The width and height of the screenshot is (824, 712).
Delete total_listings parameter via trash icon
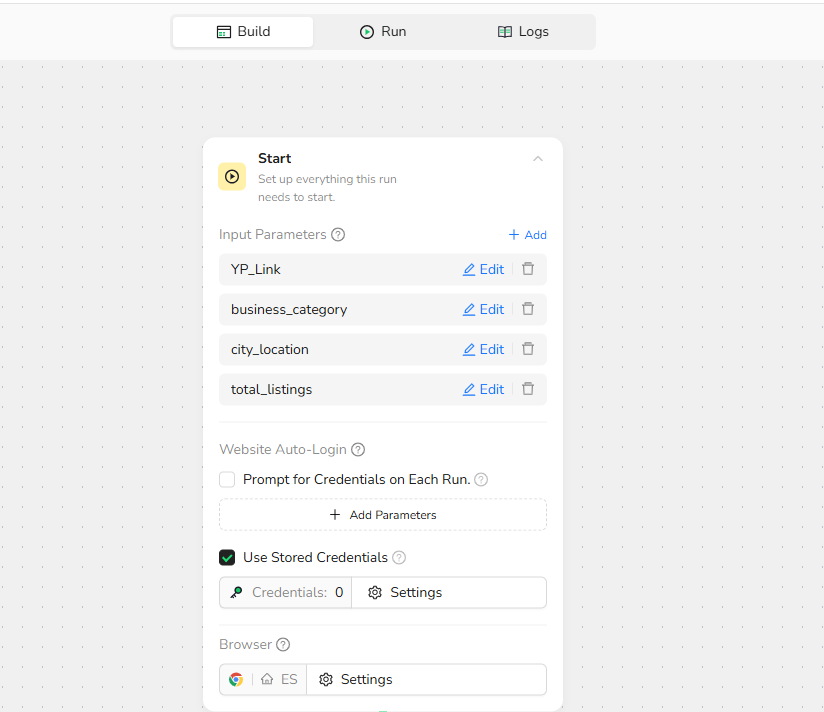528,389
